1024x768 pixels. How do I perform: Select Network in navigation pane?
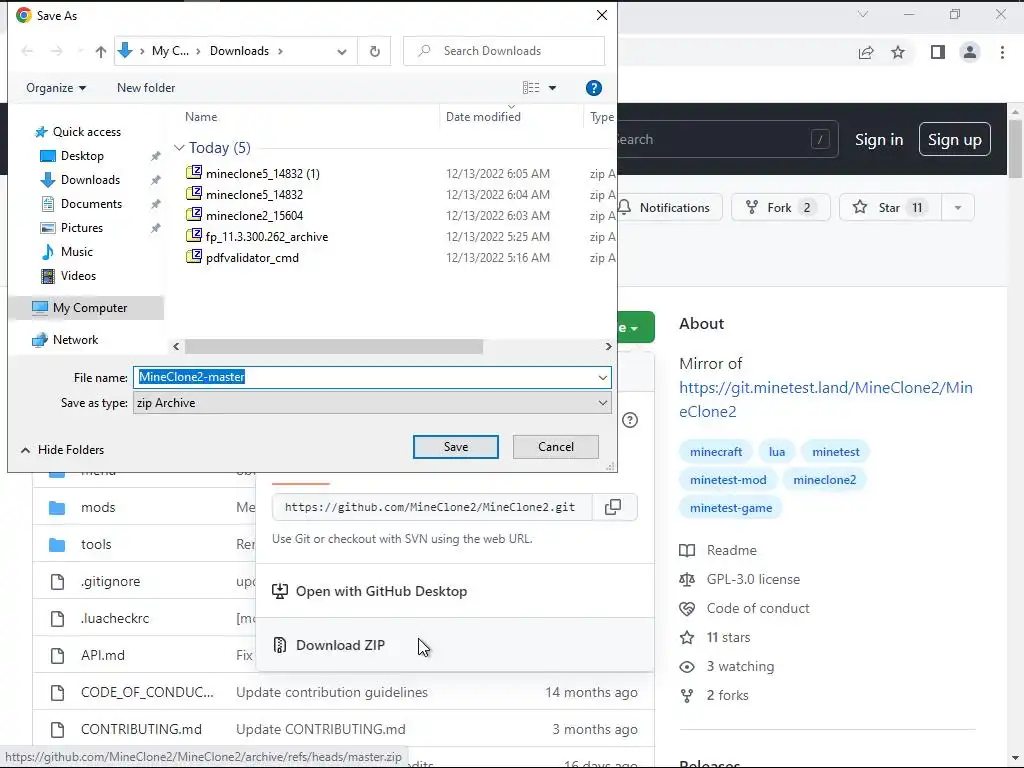pos(75,340)
